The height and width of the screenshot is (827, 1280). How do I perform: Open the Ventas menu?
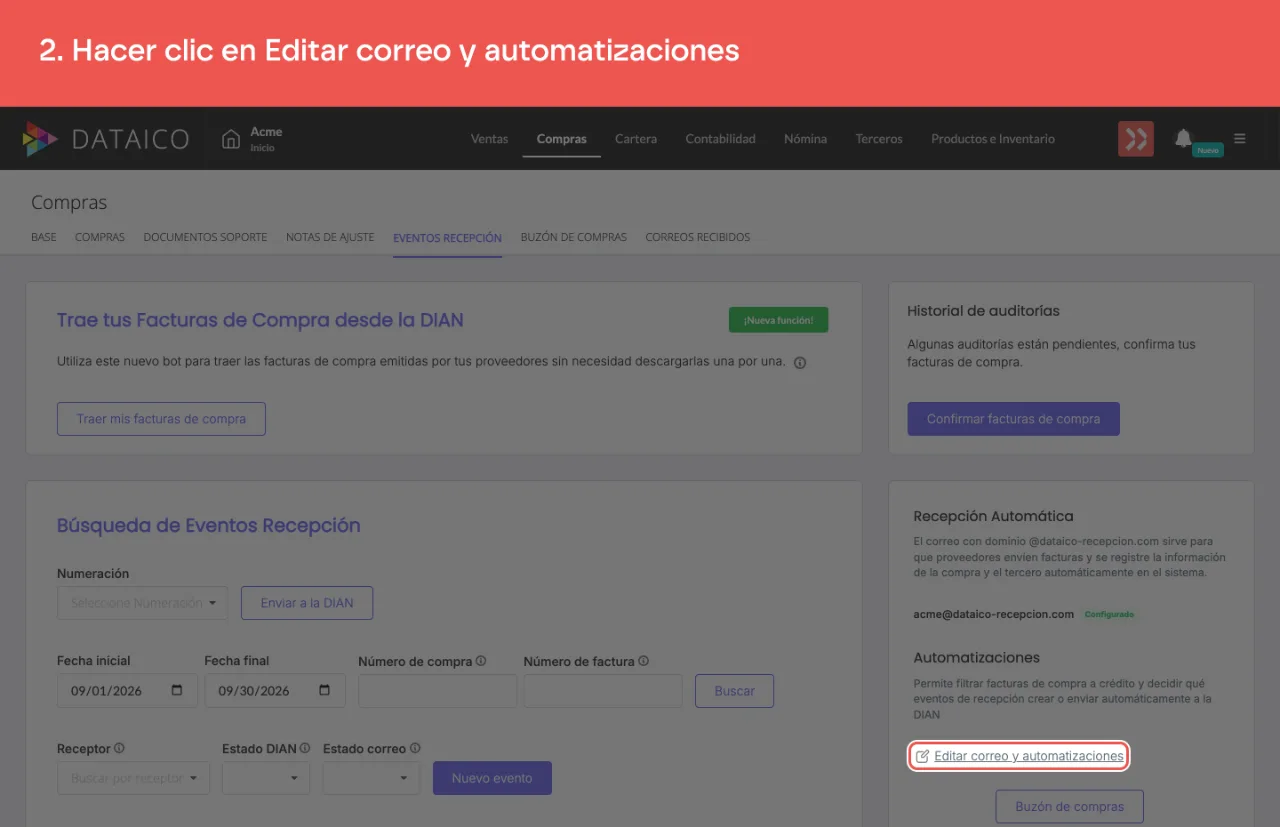[x=490, y=139]
